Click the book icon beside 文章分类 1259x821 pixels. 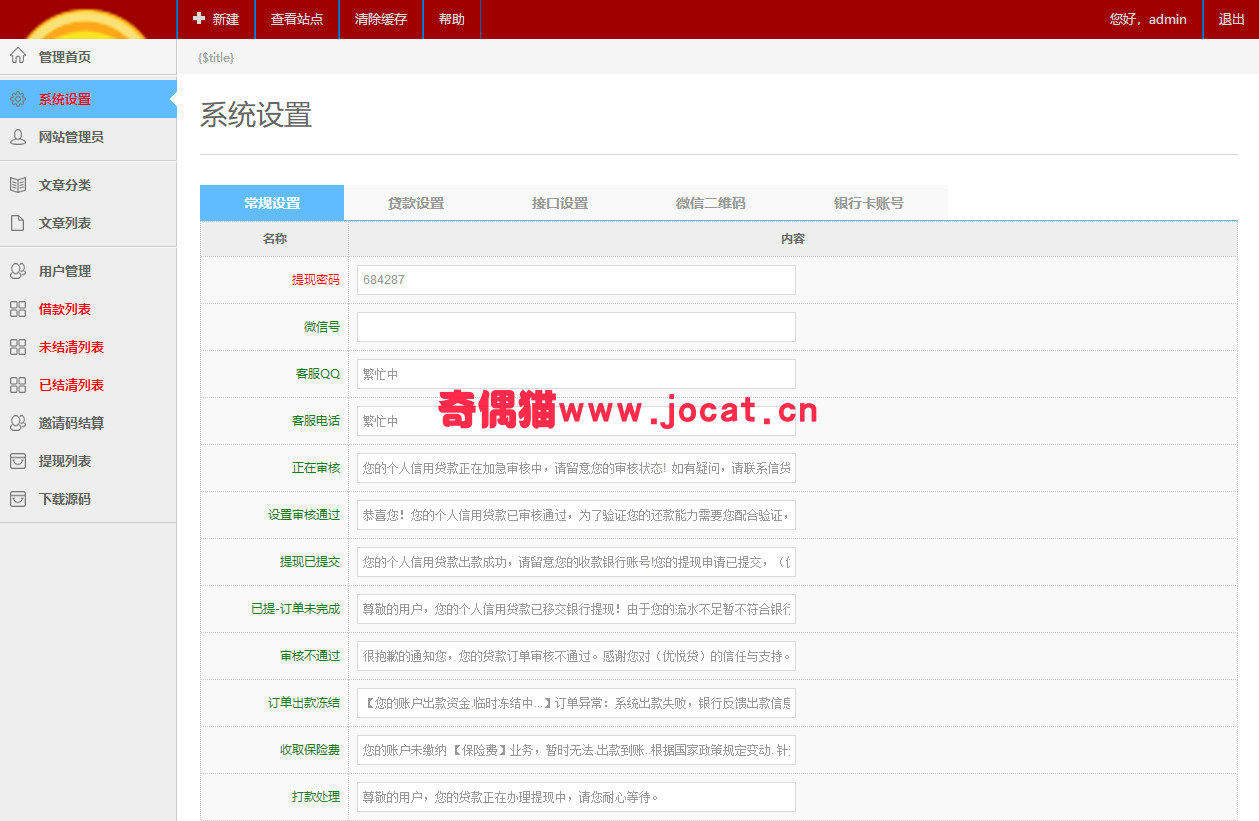pos(18,185)
